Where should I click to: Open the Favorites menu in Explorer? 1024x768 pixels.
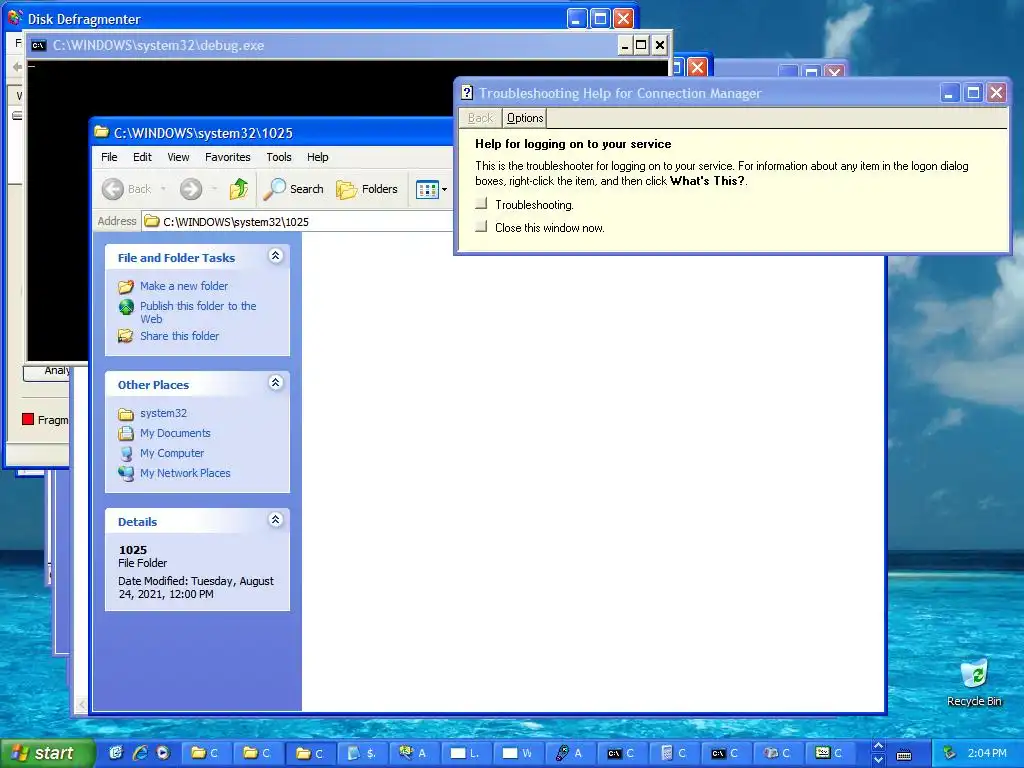pyautogui.click(x=227, y=157)
